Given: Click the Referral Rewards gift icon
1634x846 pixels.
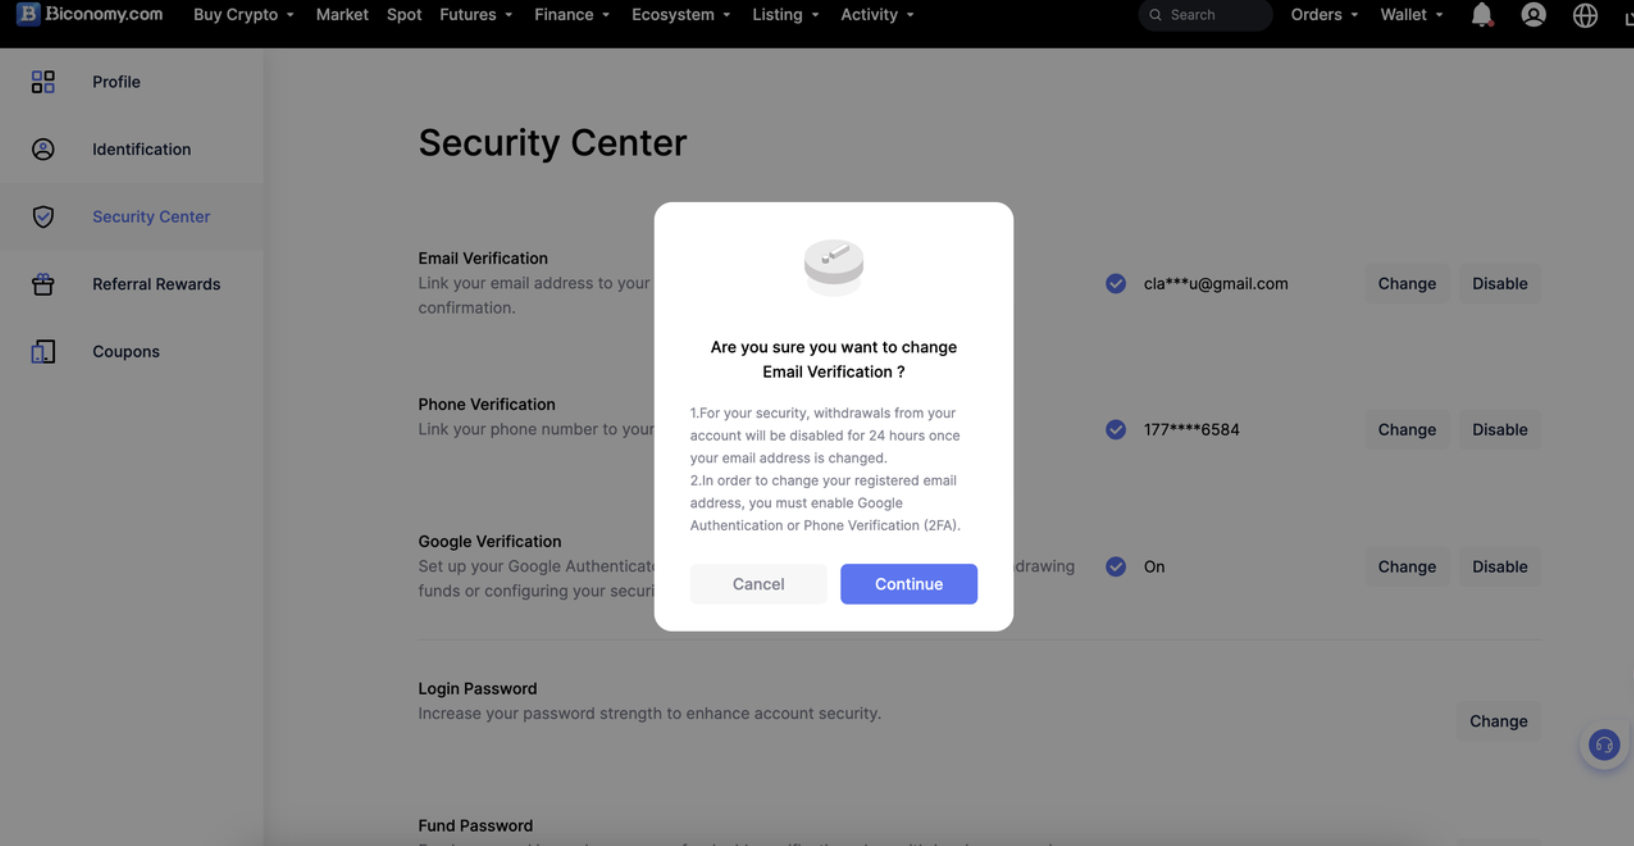Looking at the screenshot, I should (43, 284).
